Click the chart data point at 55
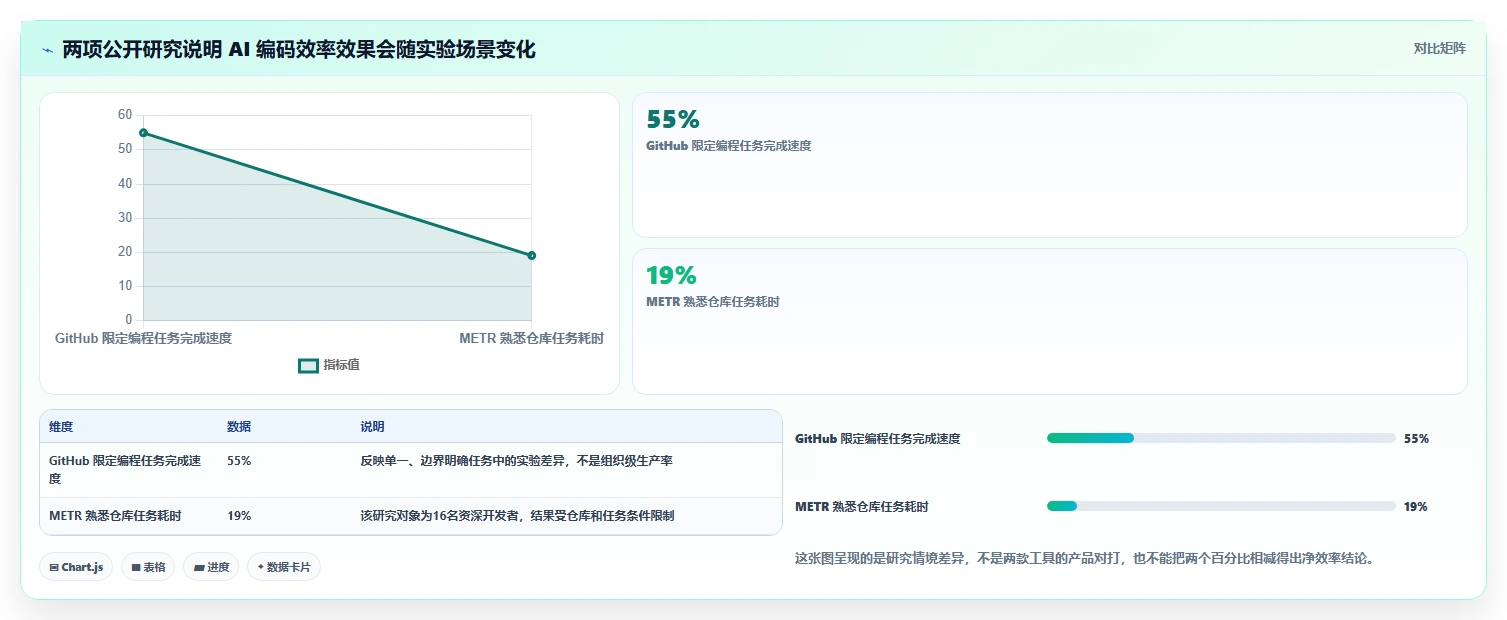Image resolution: width=1507 pixels, height=620 pixels. (x=143, y=133)
